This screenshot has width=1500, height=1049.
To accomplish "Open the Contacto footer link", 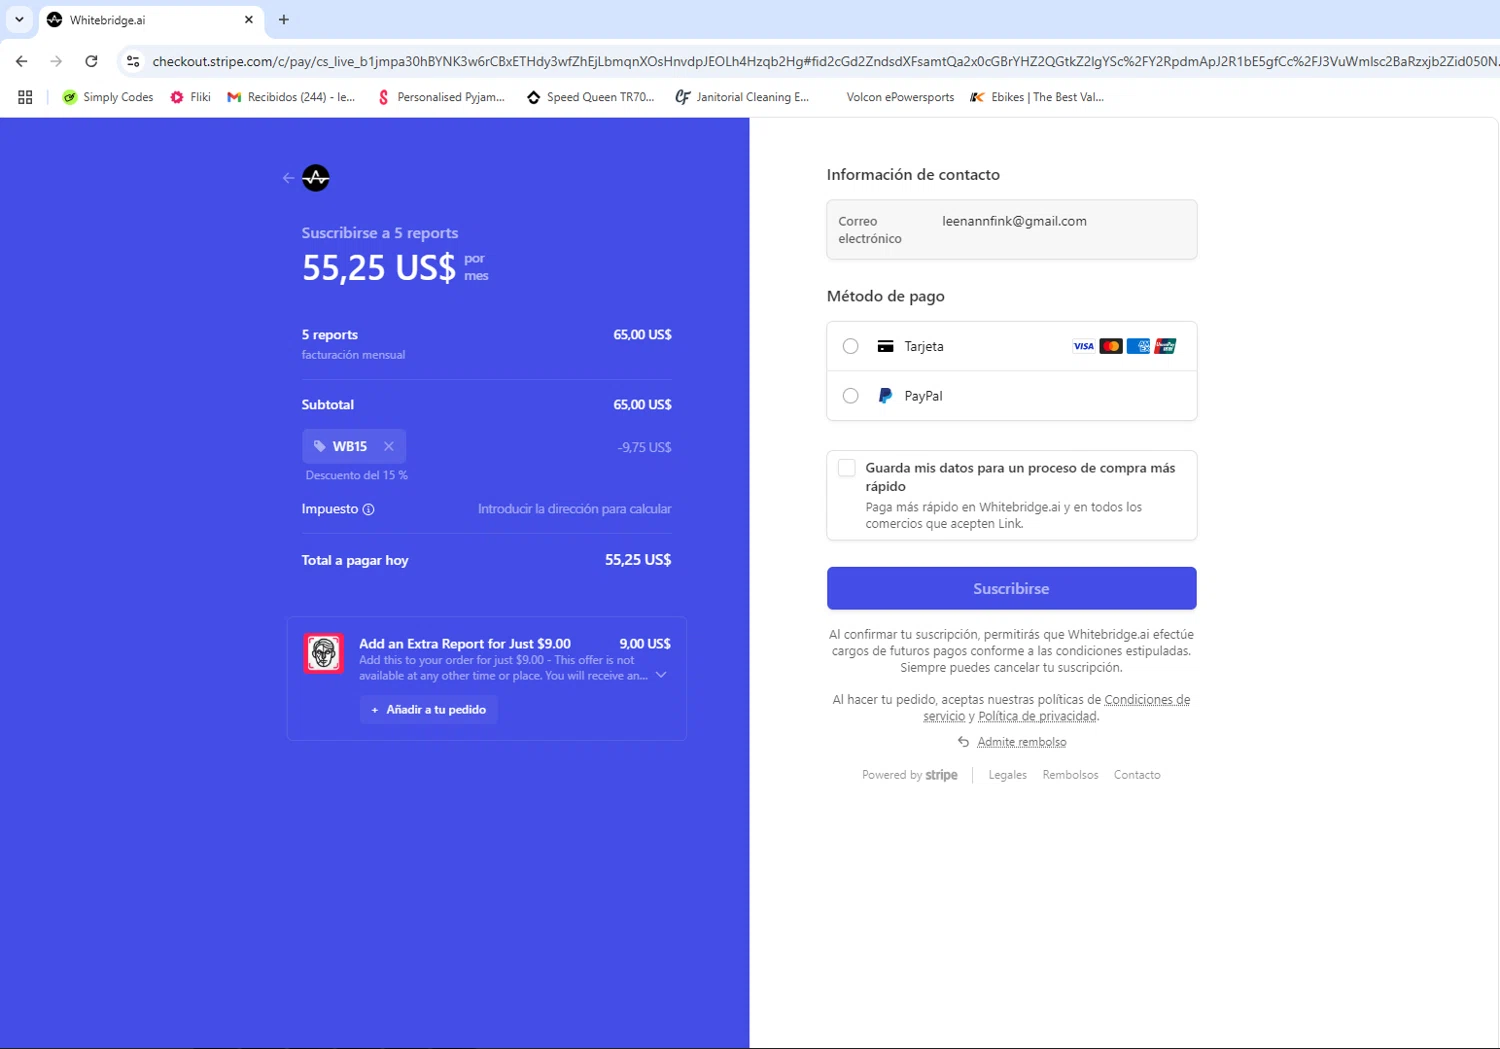I will click(1137, 775).
